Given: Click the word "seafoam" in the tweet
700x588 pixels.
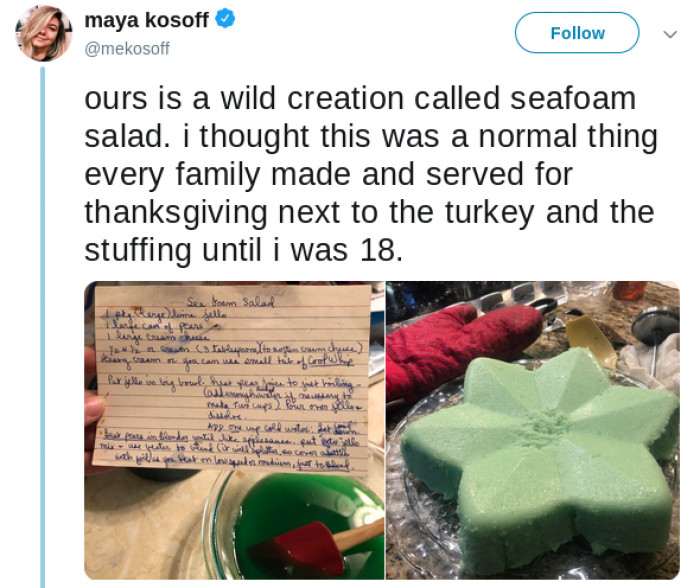Looking at the screenshot, I should click(x=573, y=98).
